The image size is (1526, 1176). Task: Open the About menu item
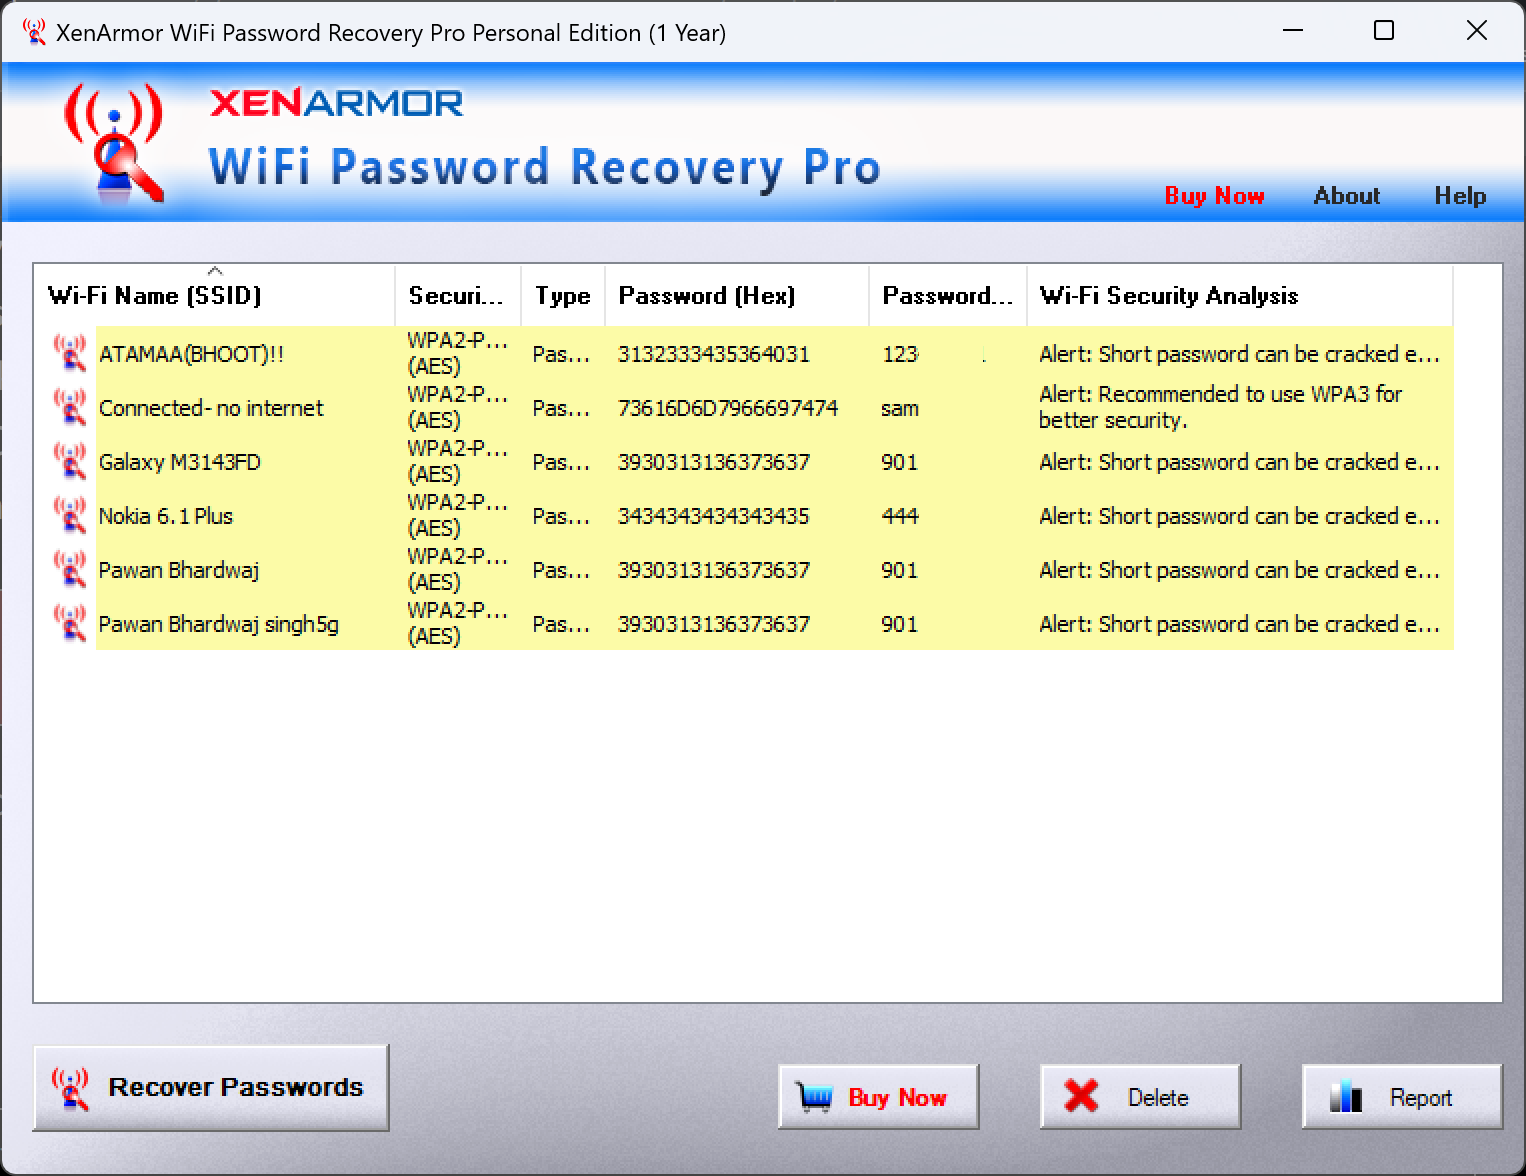(x=1346, y=196)
